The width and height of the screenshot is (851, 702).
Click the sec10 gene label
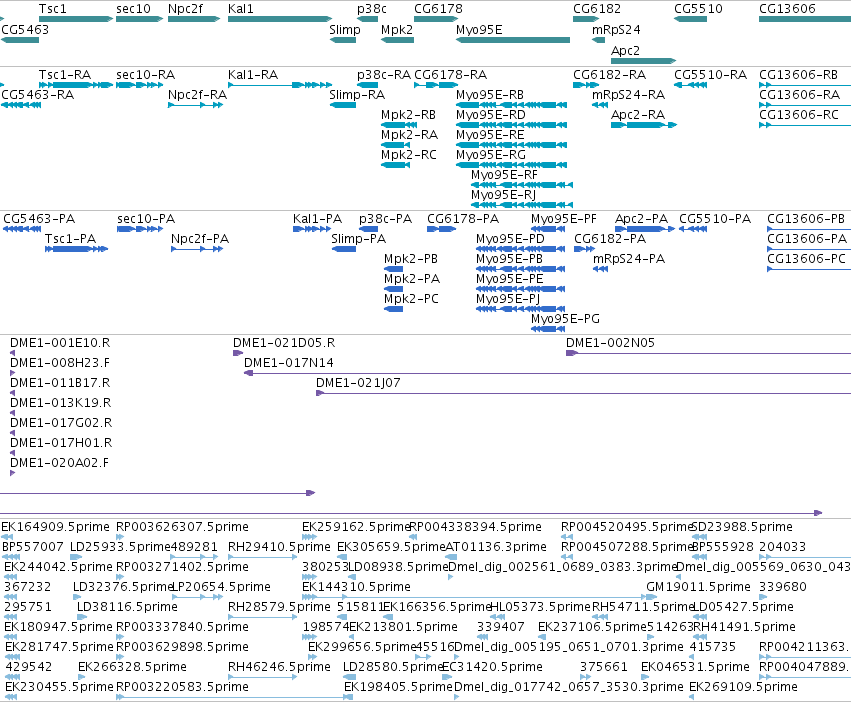[x=133, y=9]
